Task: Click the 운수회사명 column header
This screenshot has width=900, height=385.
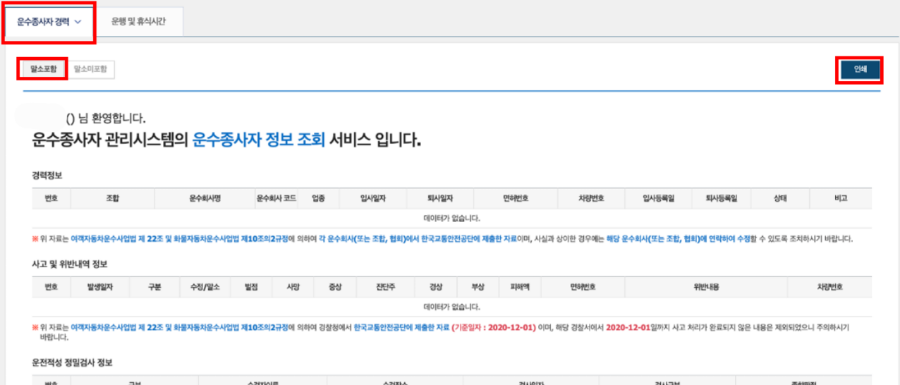Action: (205, 198)
